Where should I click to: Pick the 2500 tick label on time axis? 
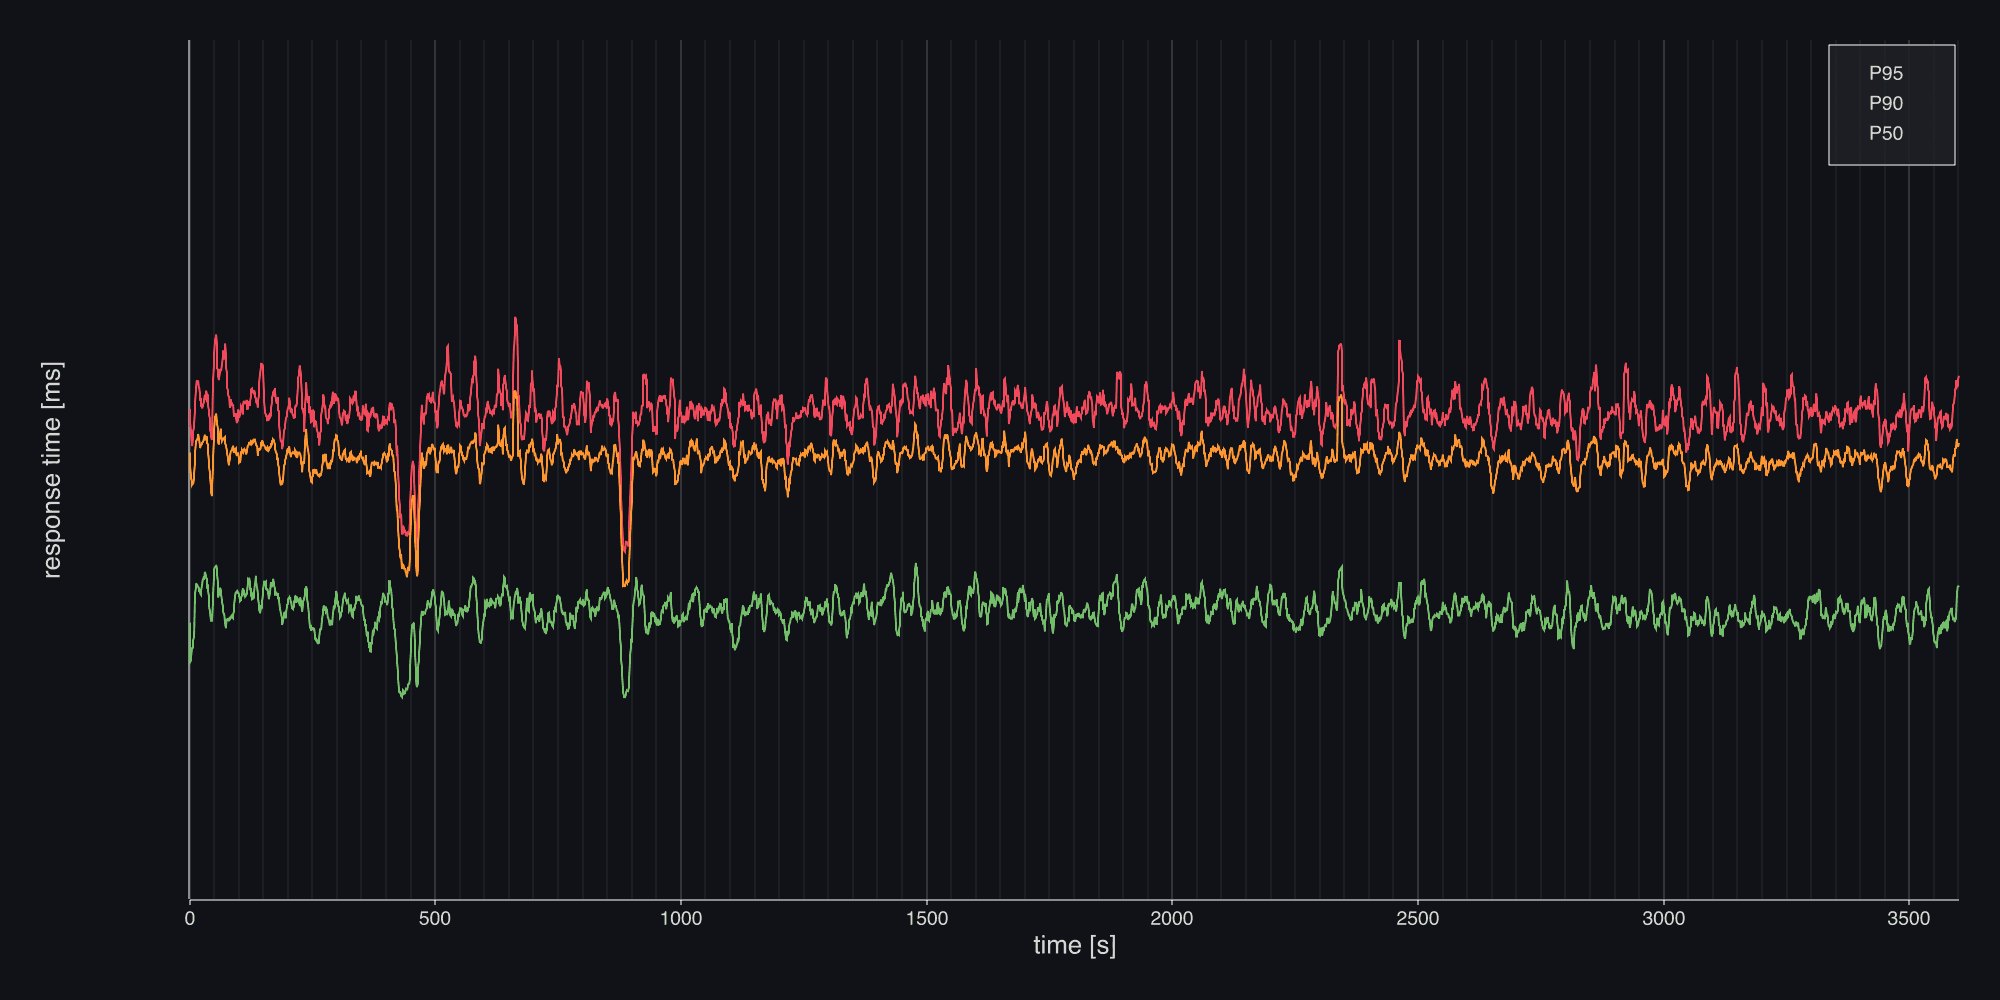(1417, 919)
